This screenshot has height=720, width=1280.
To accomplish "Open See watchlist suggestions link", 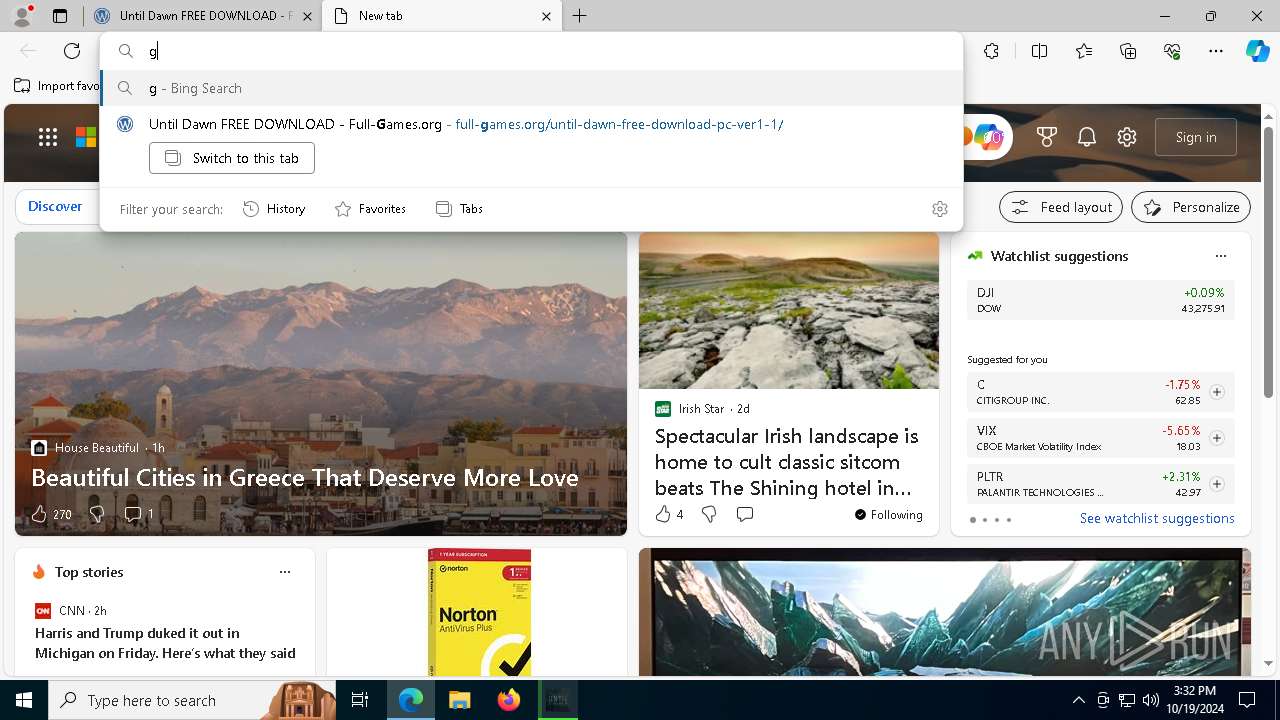I will (x=1157, y=518).
